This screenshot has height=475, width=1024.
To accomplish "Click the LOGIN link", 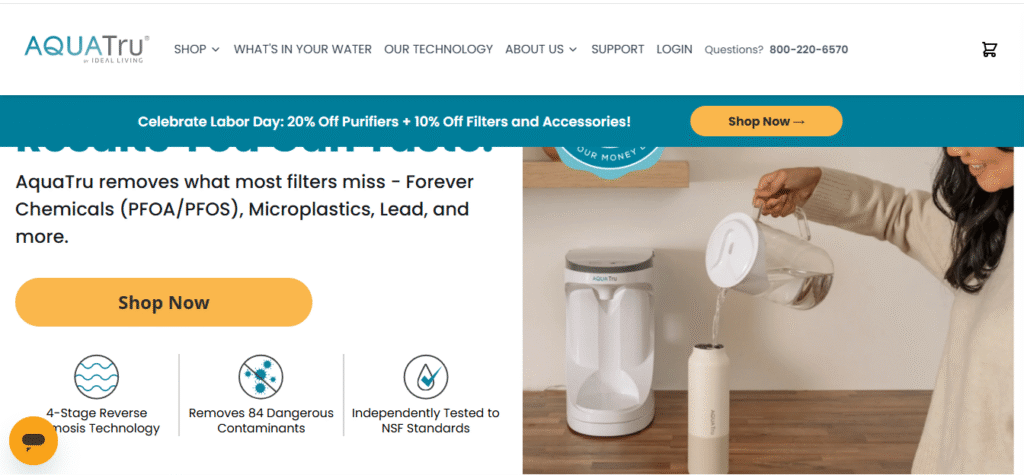I will point(674,49).
